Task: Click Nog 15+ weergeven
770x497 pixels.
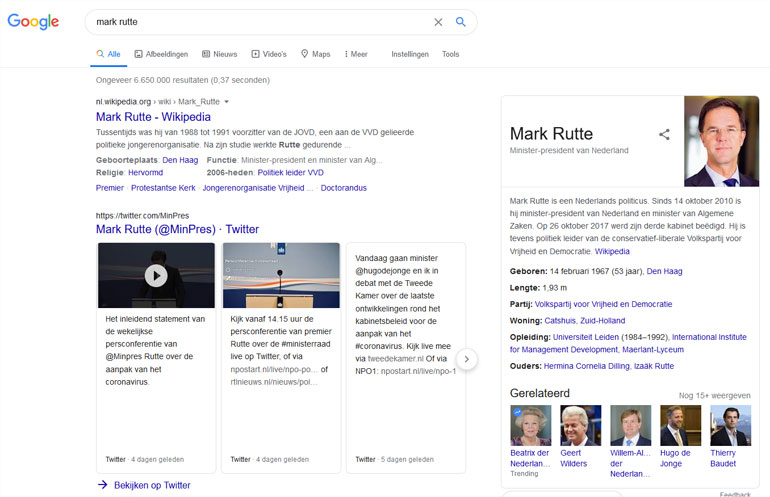Action: (x=715, y=396)
